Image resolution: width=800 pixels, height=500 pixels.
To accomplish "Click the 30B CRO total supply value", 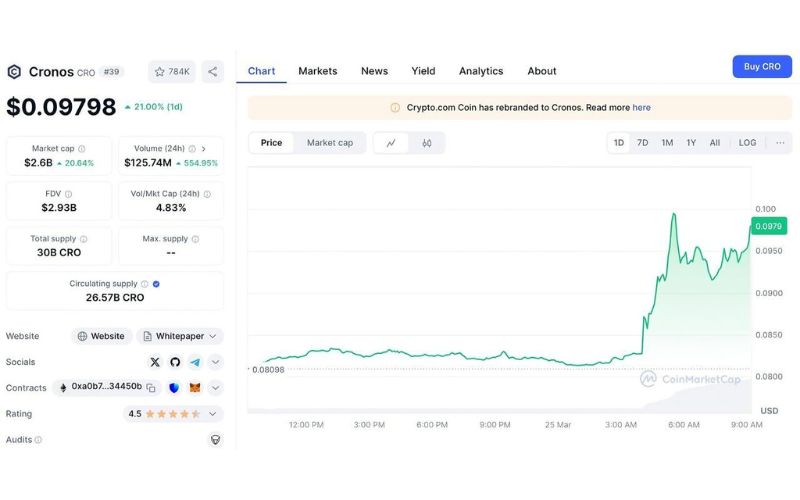I will point(59,253).
